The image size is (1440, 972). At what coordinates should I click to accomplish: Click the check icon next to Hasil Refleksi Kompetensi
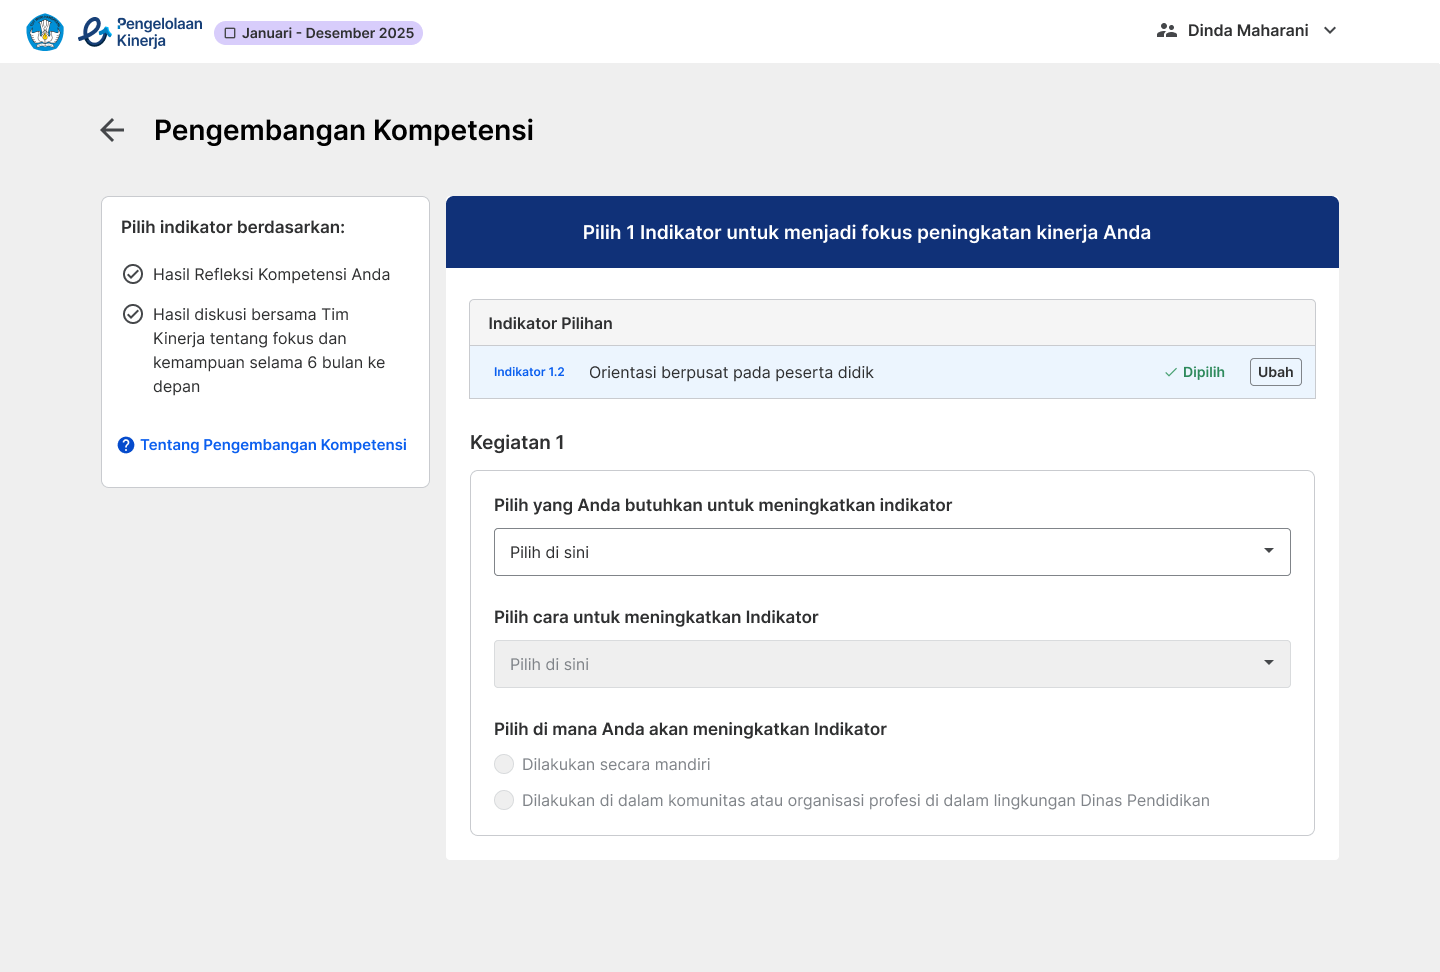tap(133, 274)
